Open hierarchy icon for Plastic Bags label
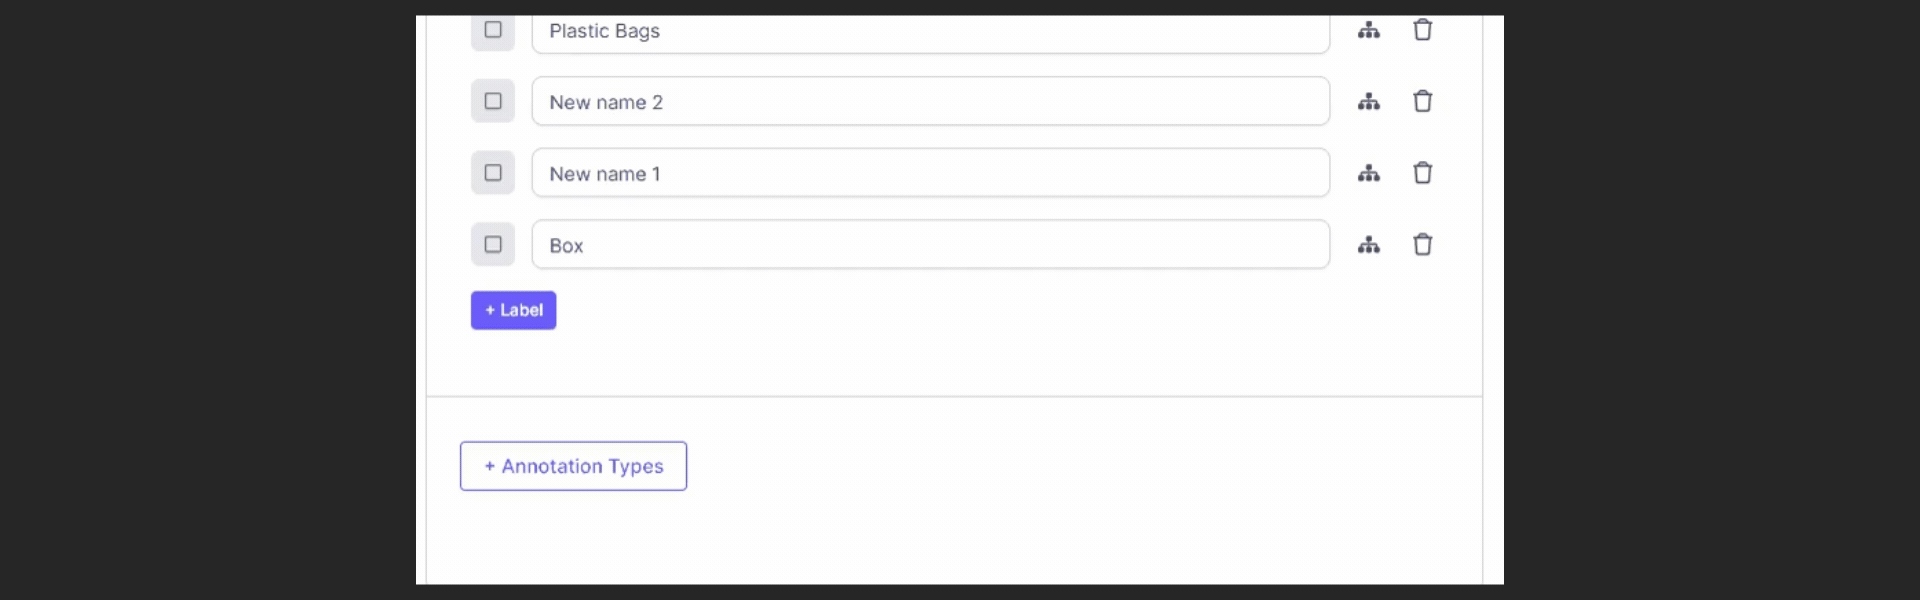Viewport: 1920px width, 600px height. [x=1369, y=30]
